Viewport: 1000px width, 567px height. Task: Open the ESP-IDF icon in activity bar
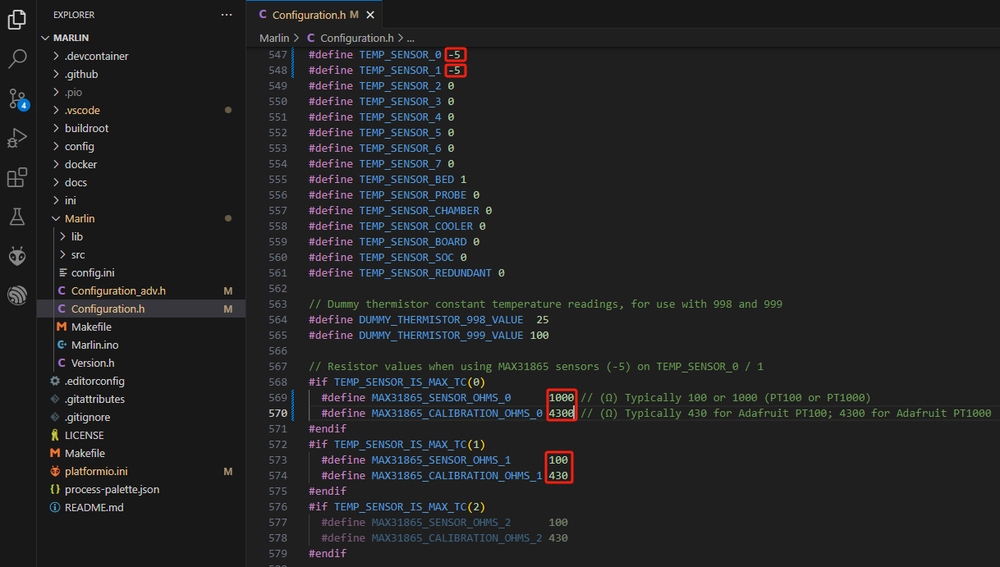pyautogui.click(x=17, y=295)
